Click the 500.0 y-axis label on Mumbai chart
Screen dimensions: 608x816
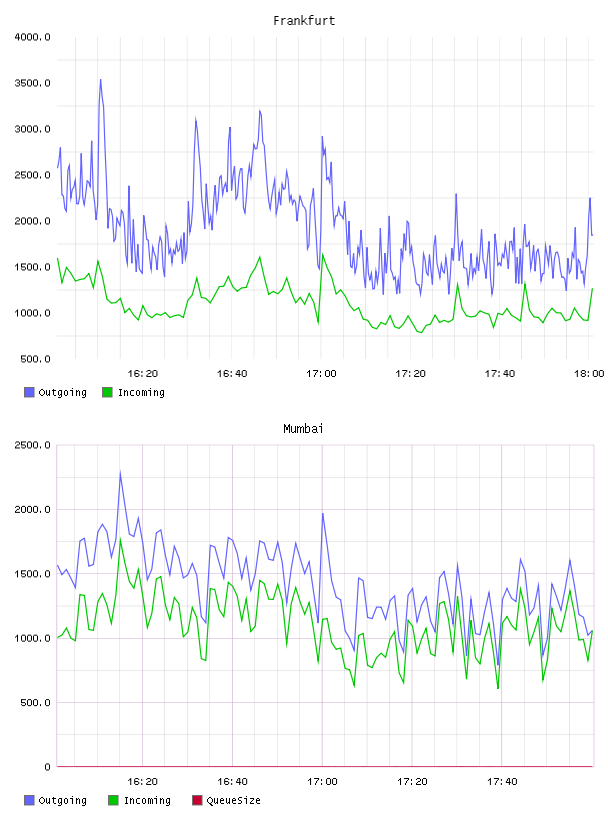(35, 703)
